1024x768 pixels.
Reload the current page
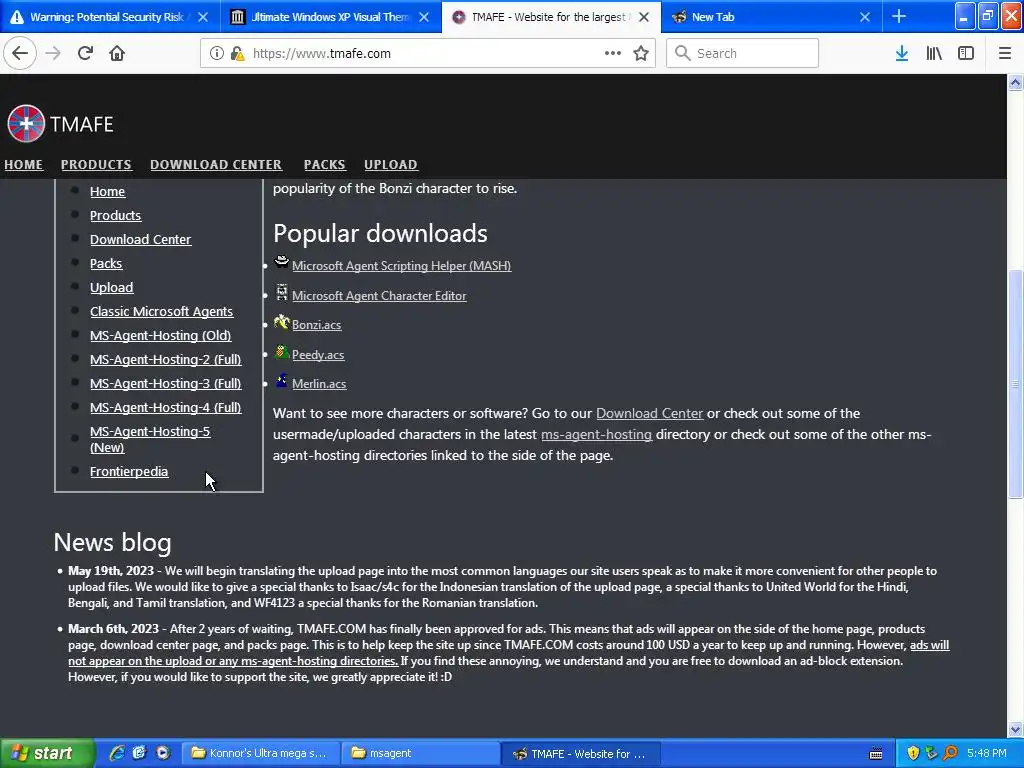[85, 53]
